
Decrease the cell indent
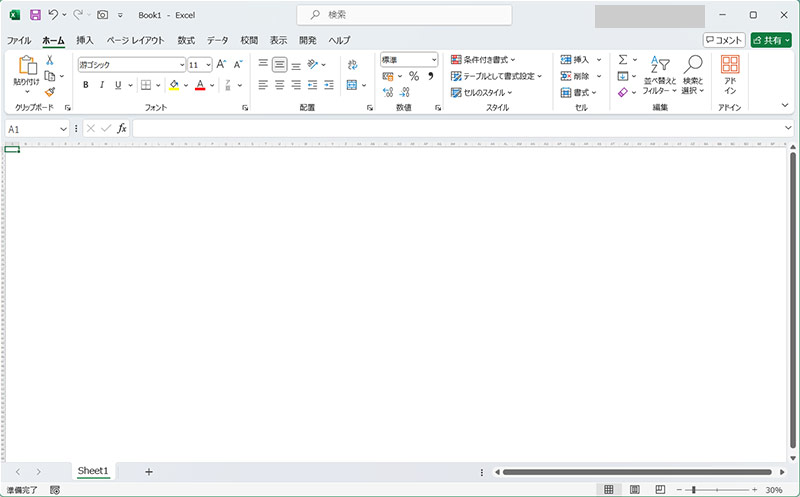(312, 85)
